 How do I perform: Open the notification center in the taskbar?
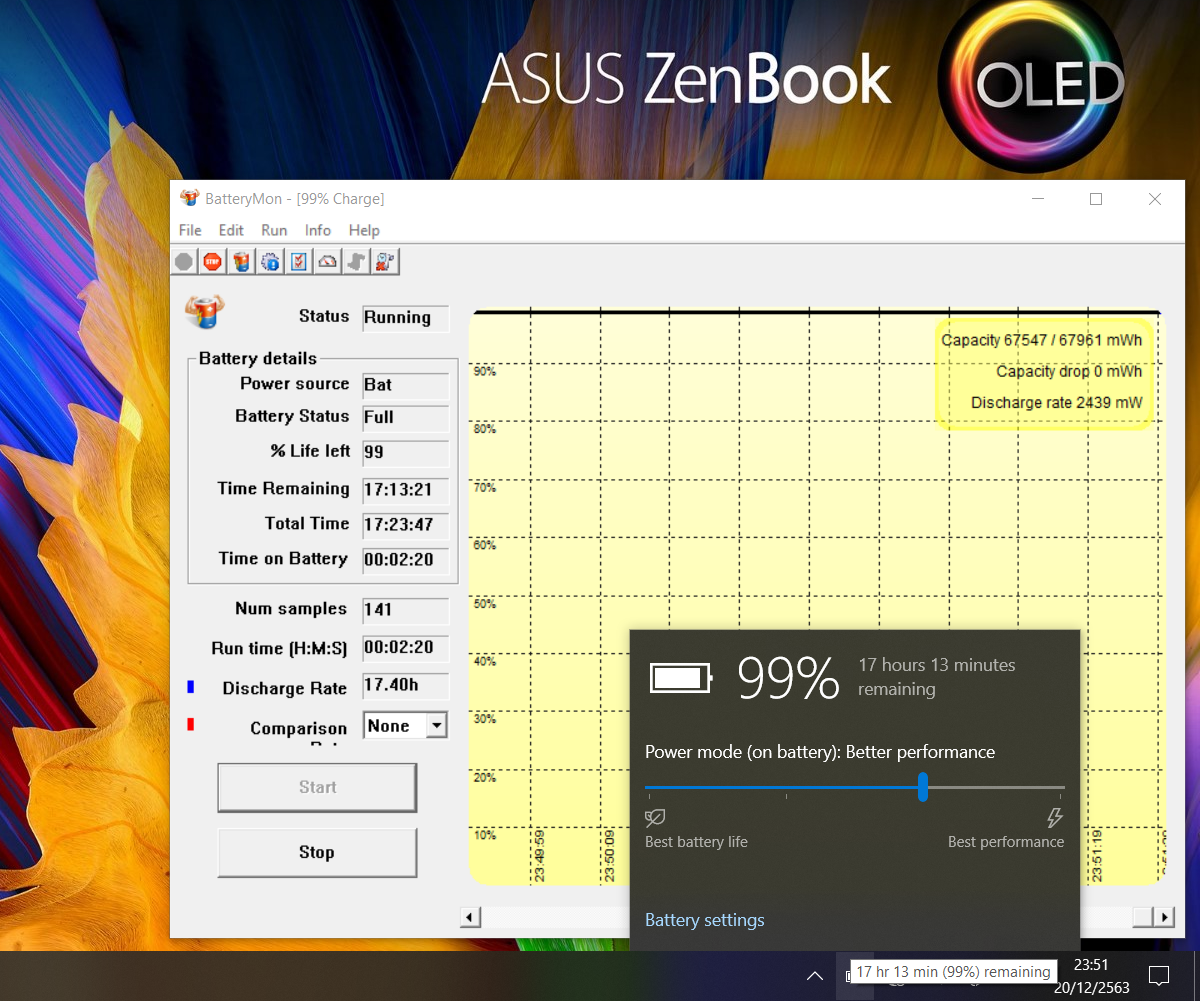pyautogui.click(x=1159, y=975)
